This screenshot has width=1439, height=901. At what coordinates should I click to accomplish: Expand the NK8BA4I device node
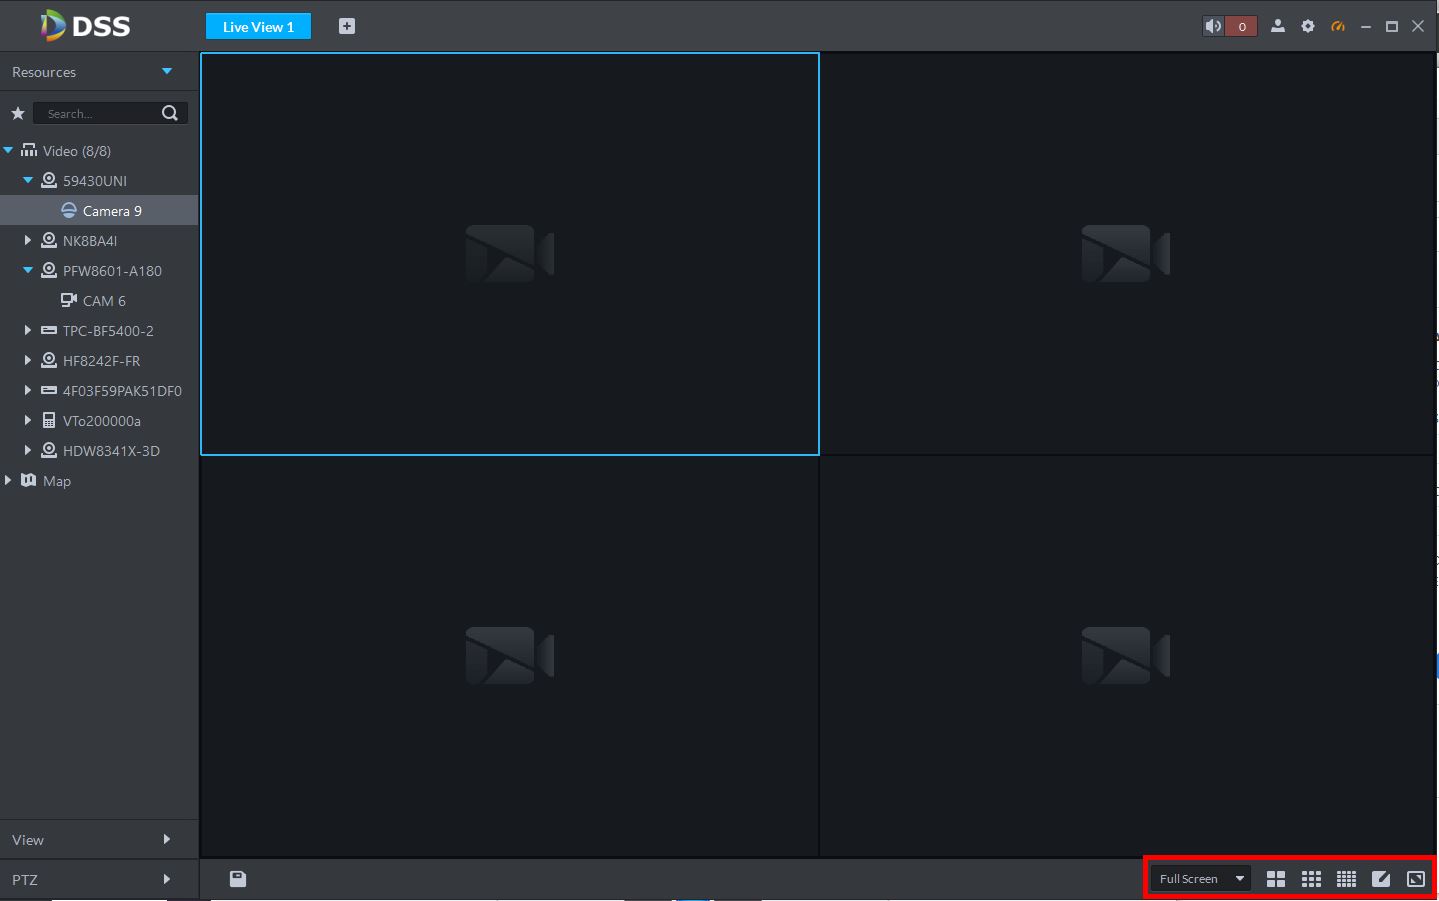[x=28, y=240]
